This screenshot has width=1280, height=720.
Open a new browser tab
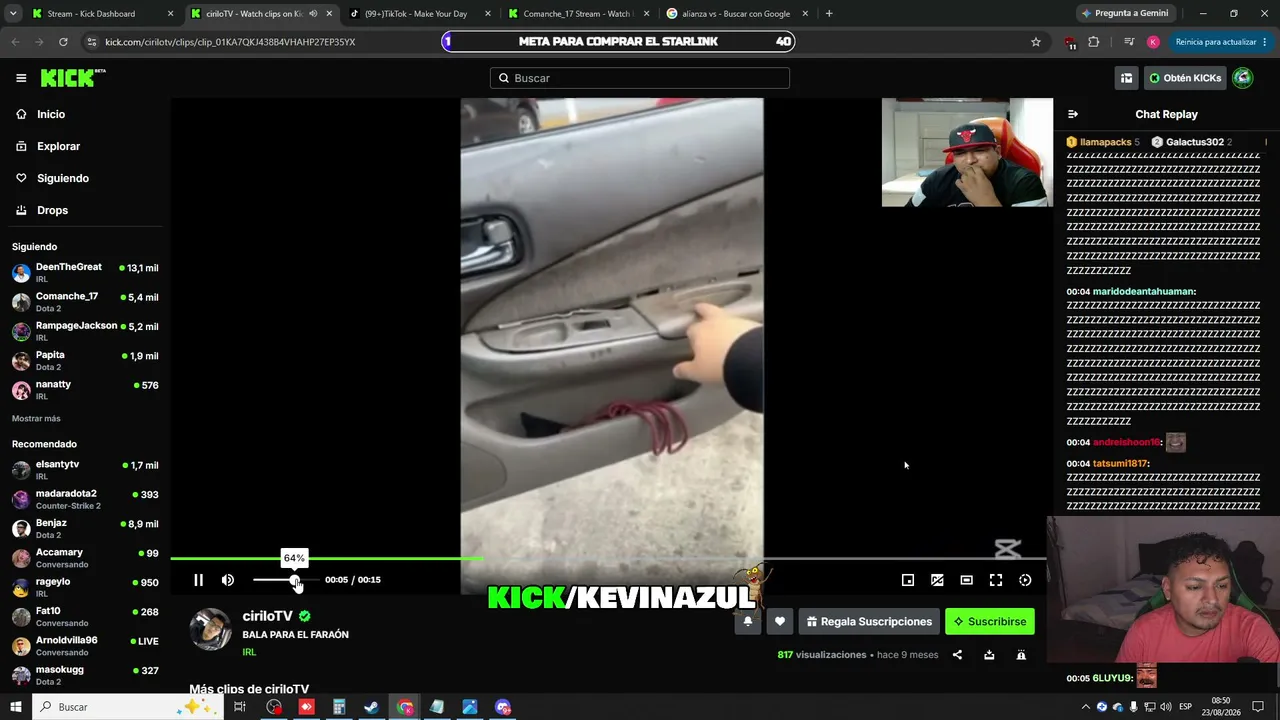[x=829, y=14]
